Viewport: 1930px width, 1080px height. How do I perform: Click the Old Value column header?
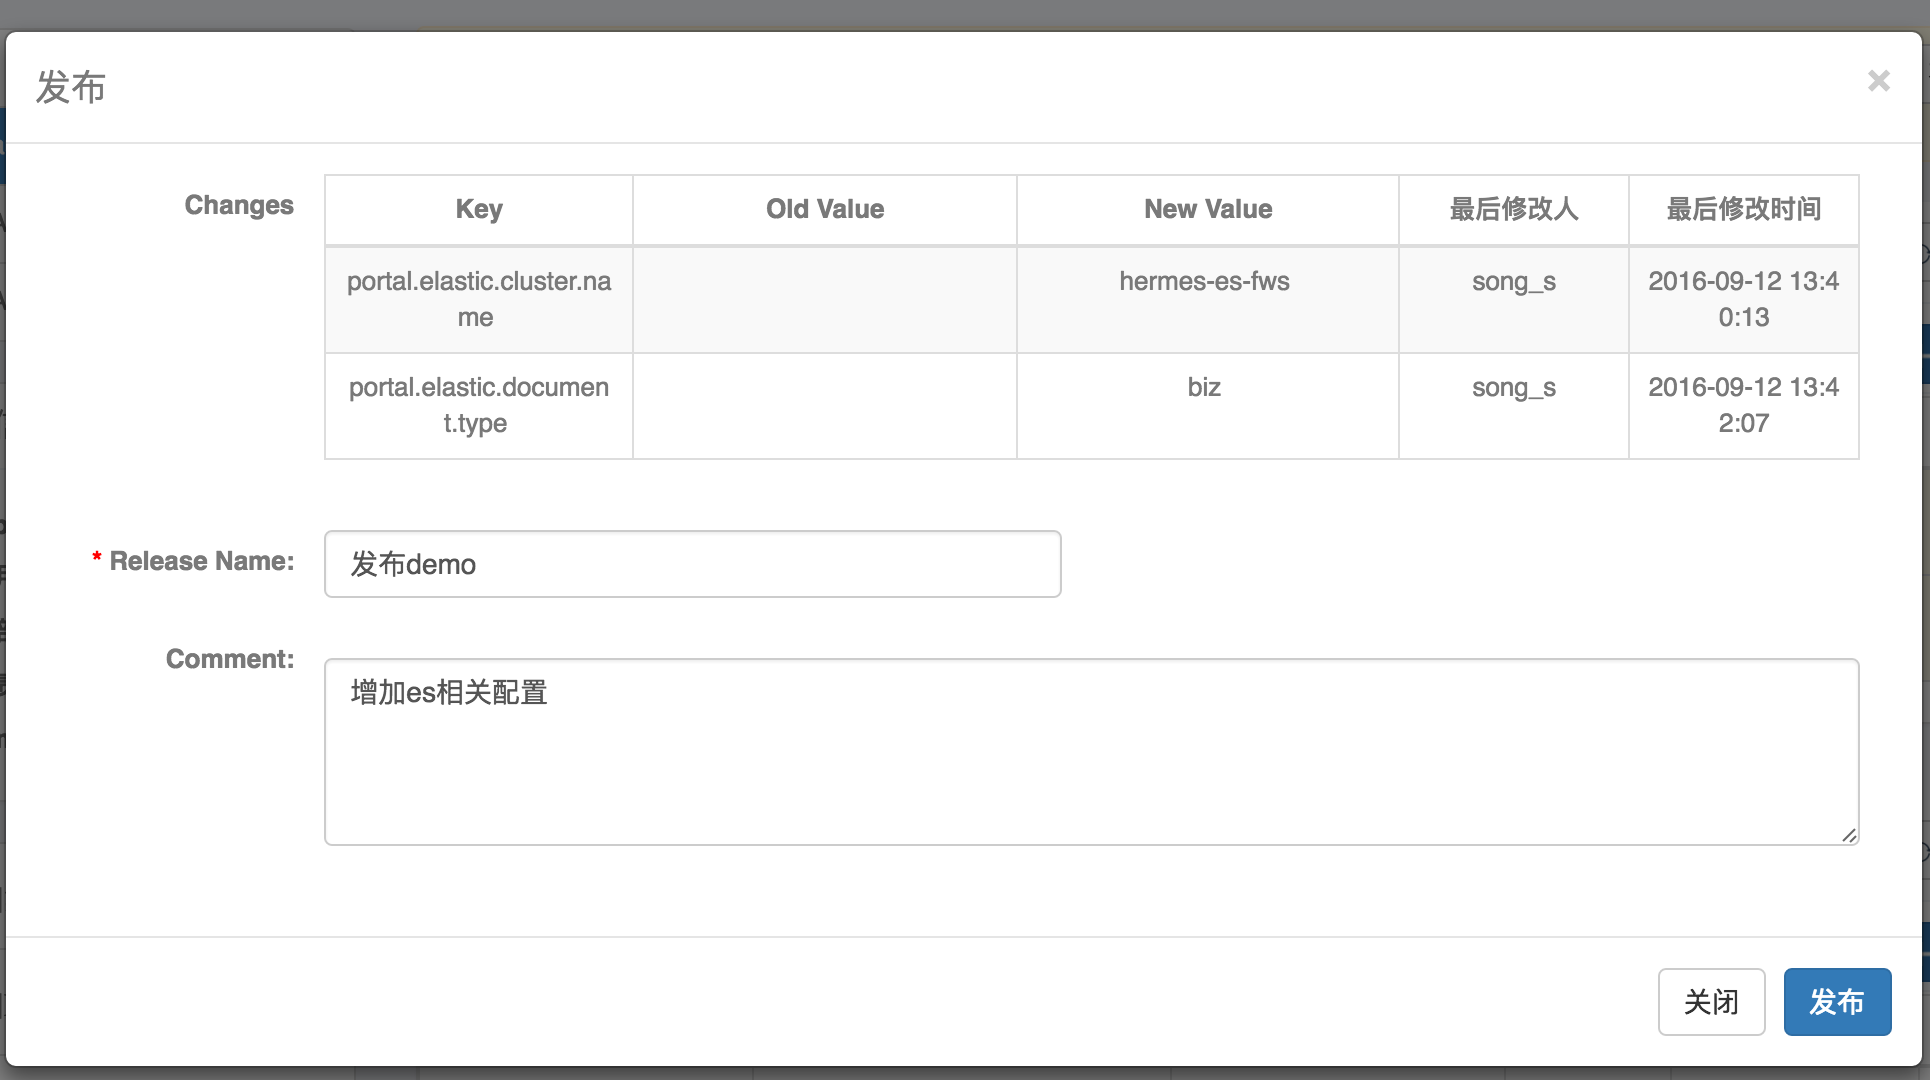point(824,209)
